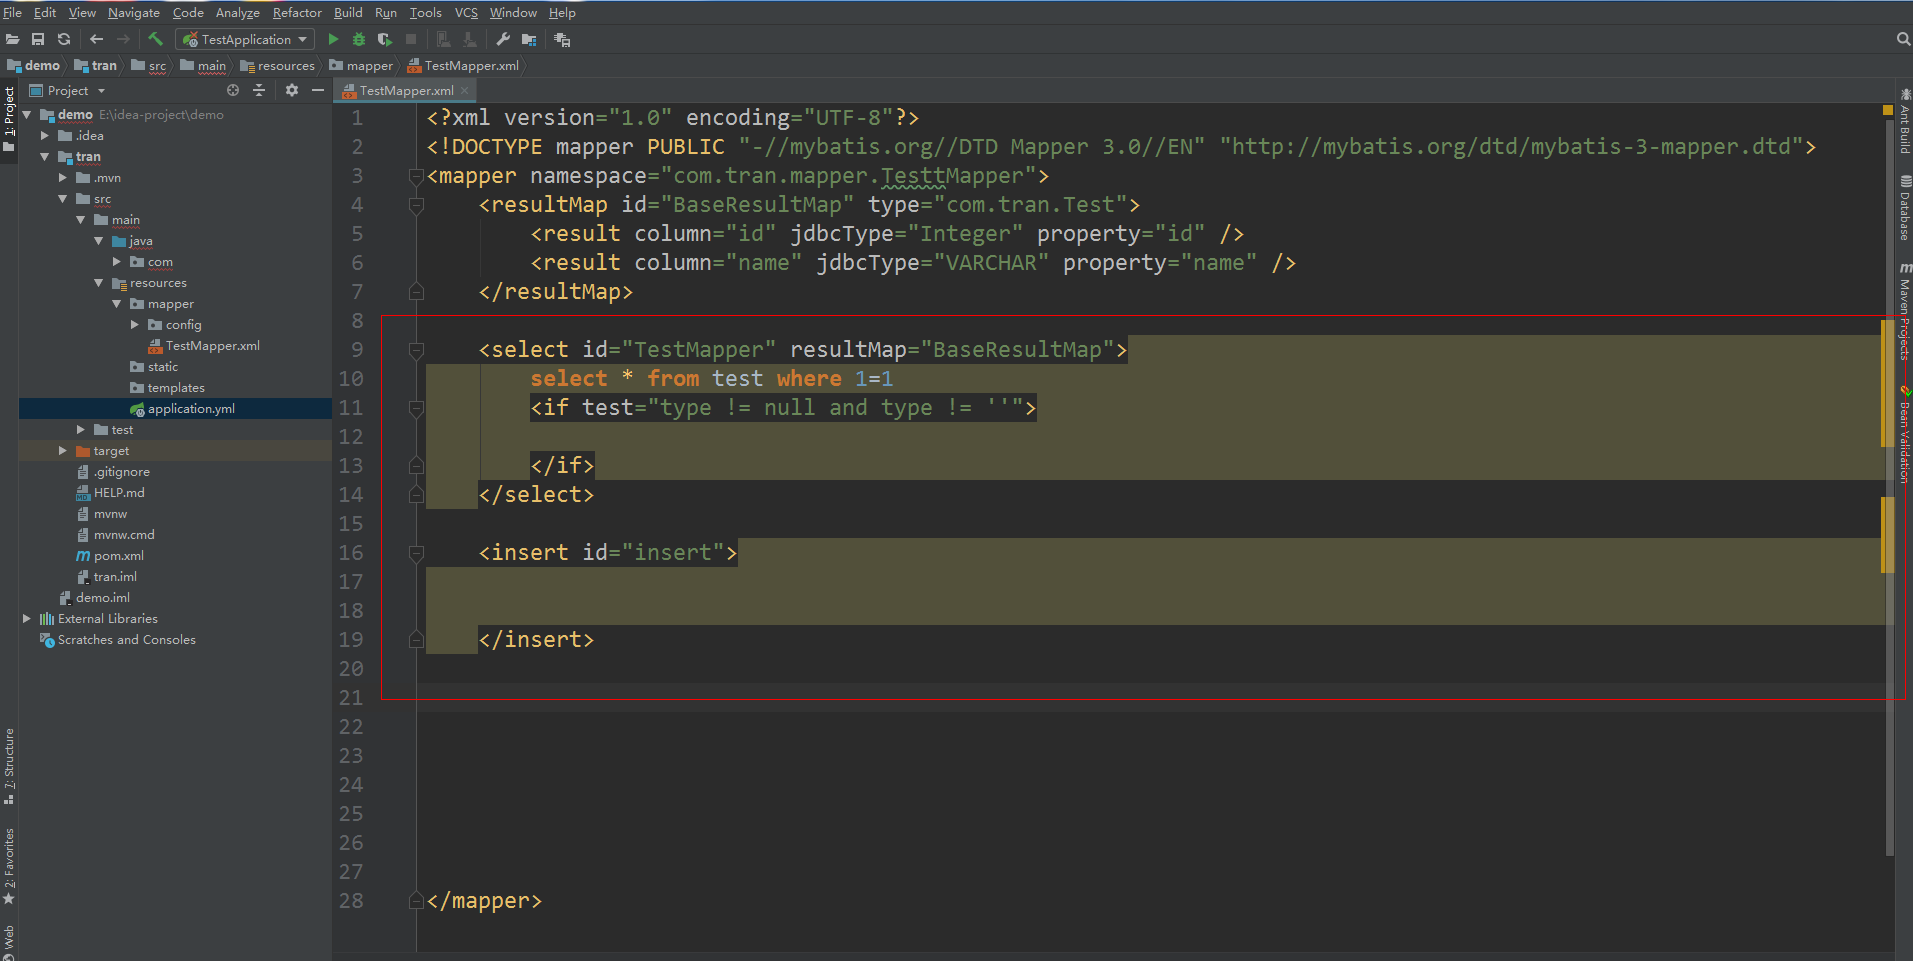This screenshot has width=1913, height=961.
Task: Open Settings with the wrench icon
Action: [x=503, y=39]
